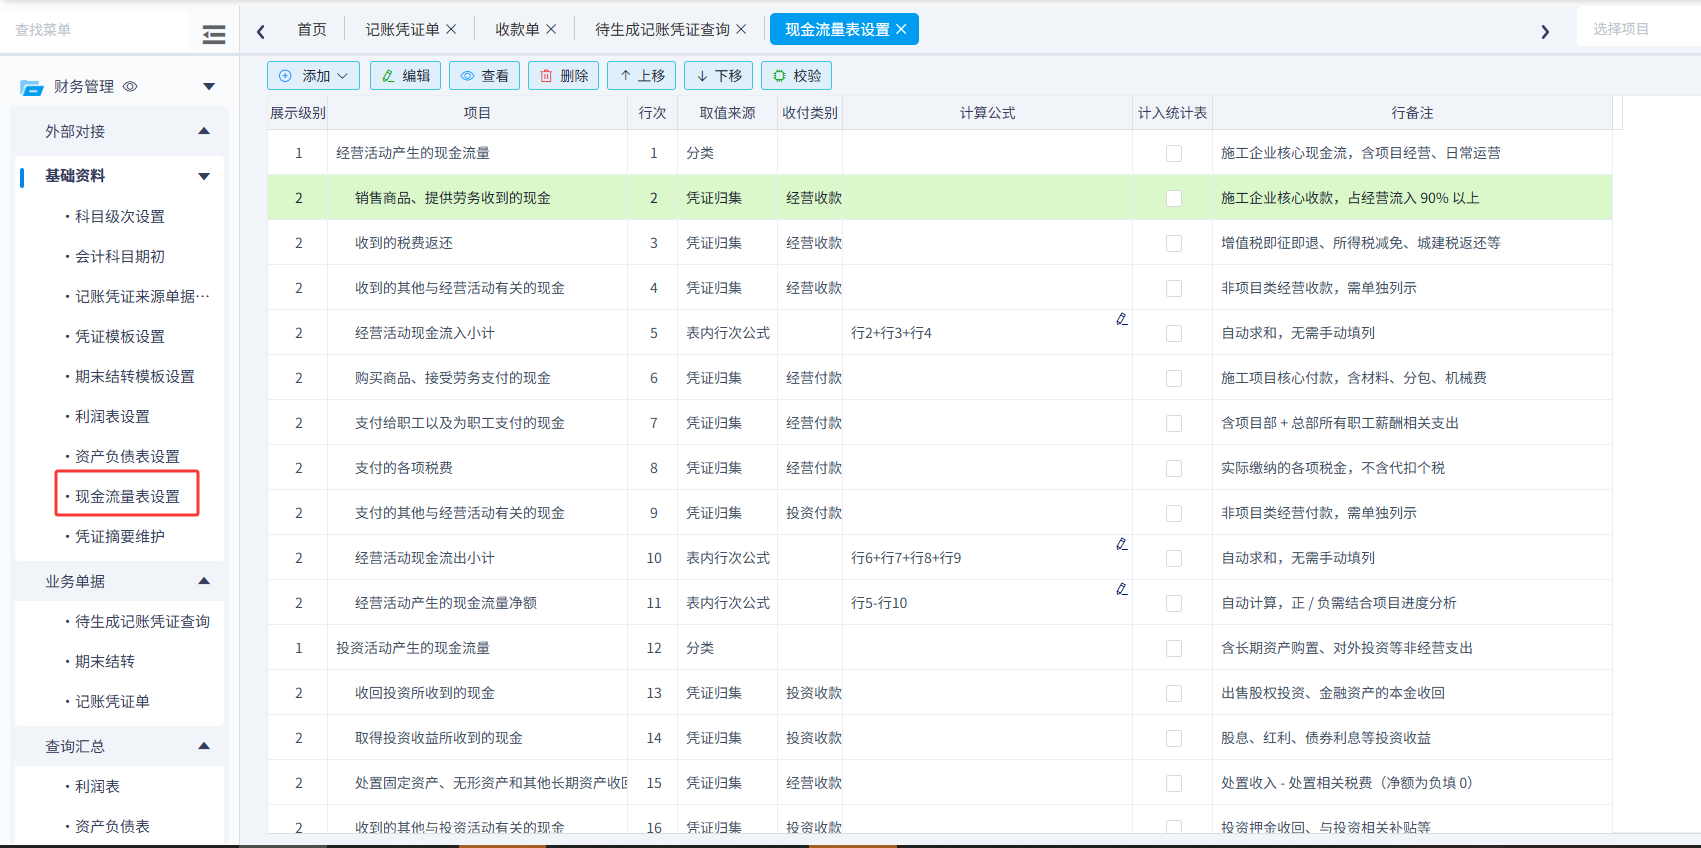This screenshot has width=1701, height=848.
Task: Close the 待生成记账凭证查询 tab
Action: (x=741, y=29)
